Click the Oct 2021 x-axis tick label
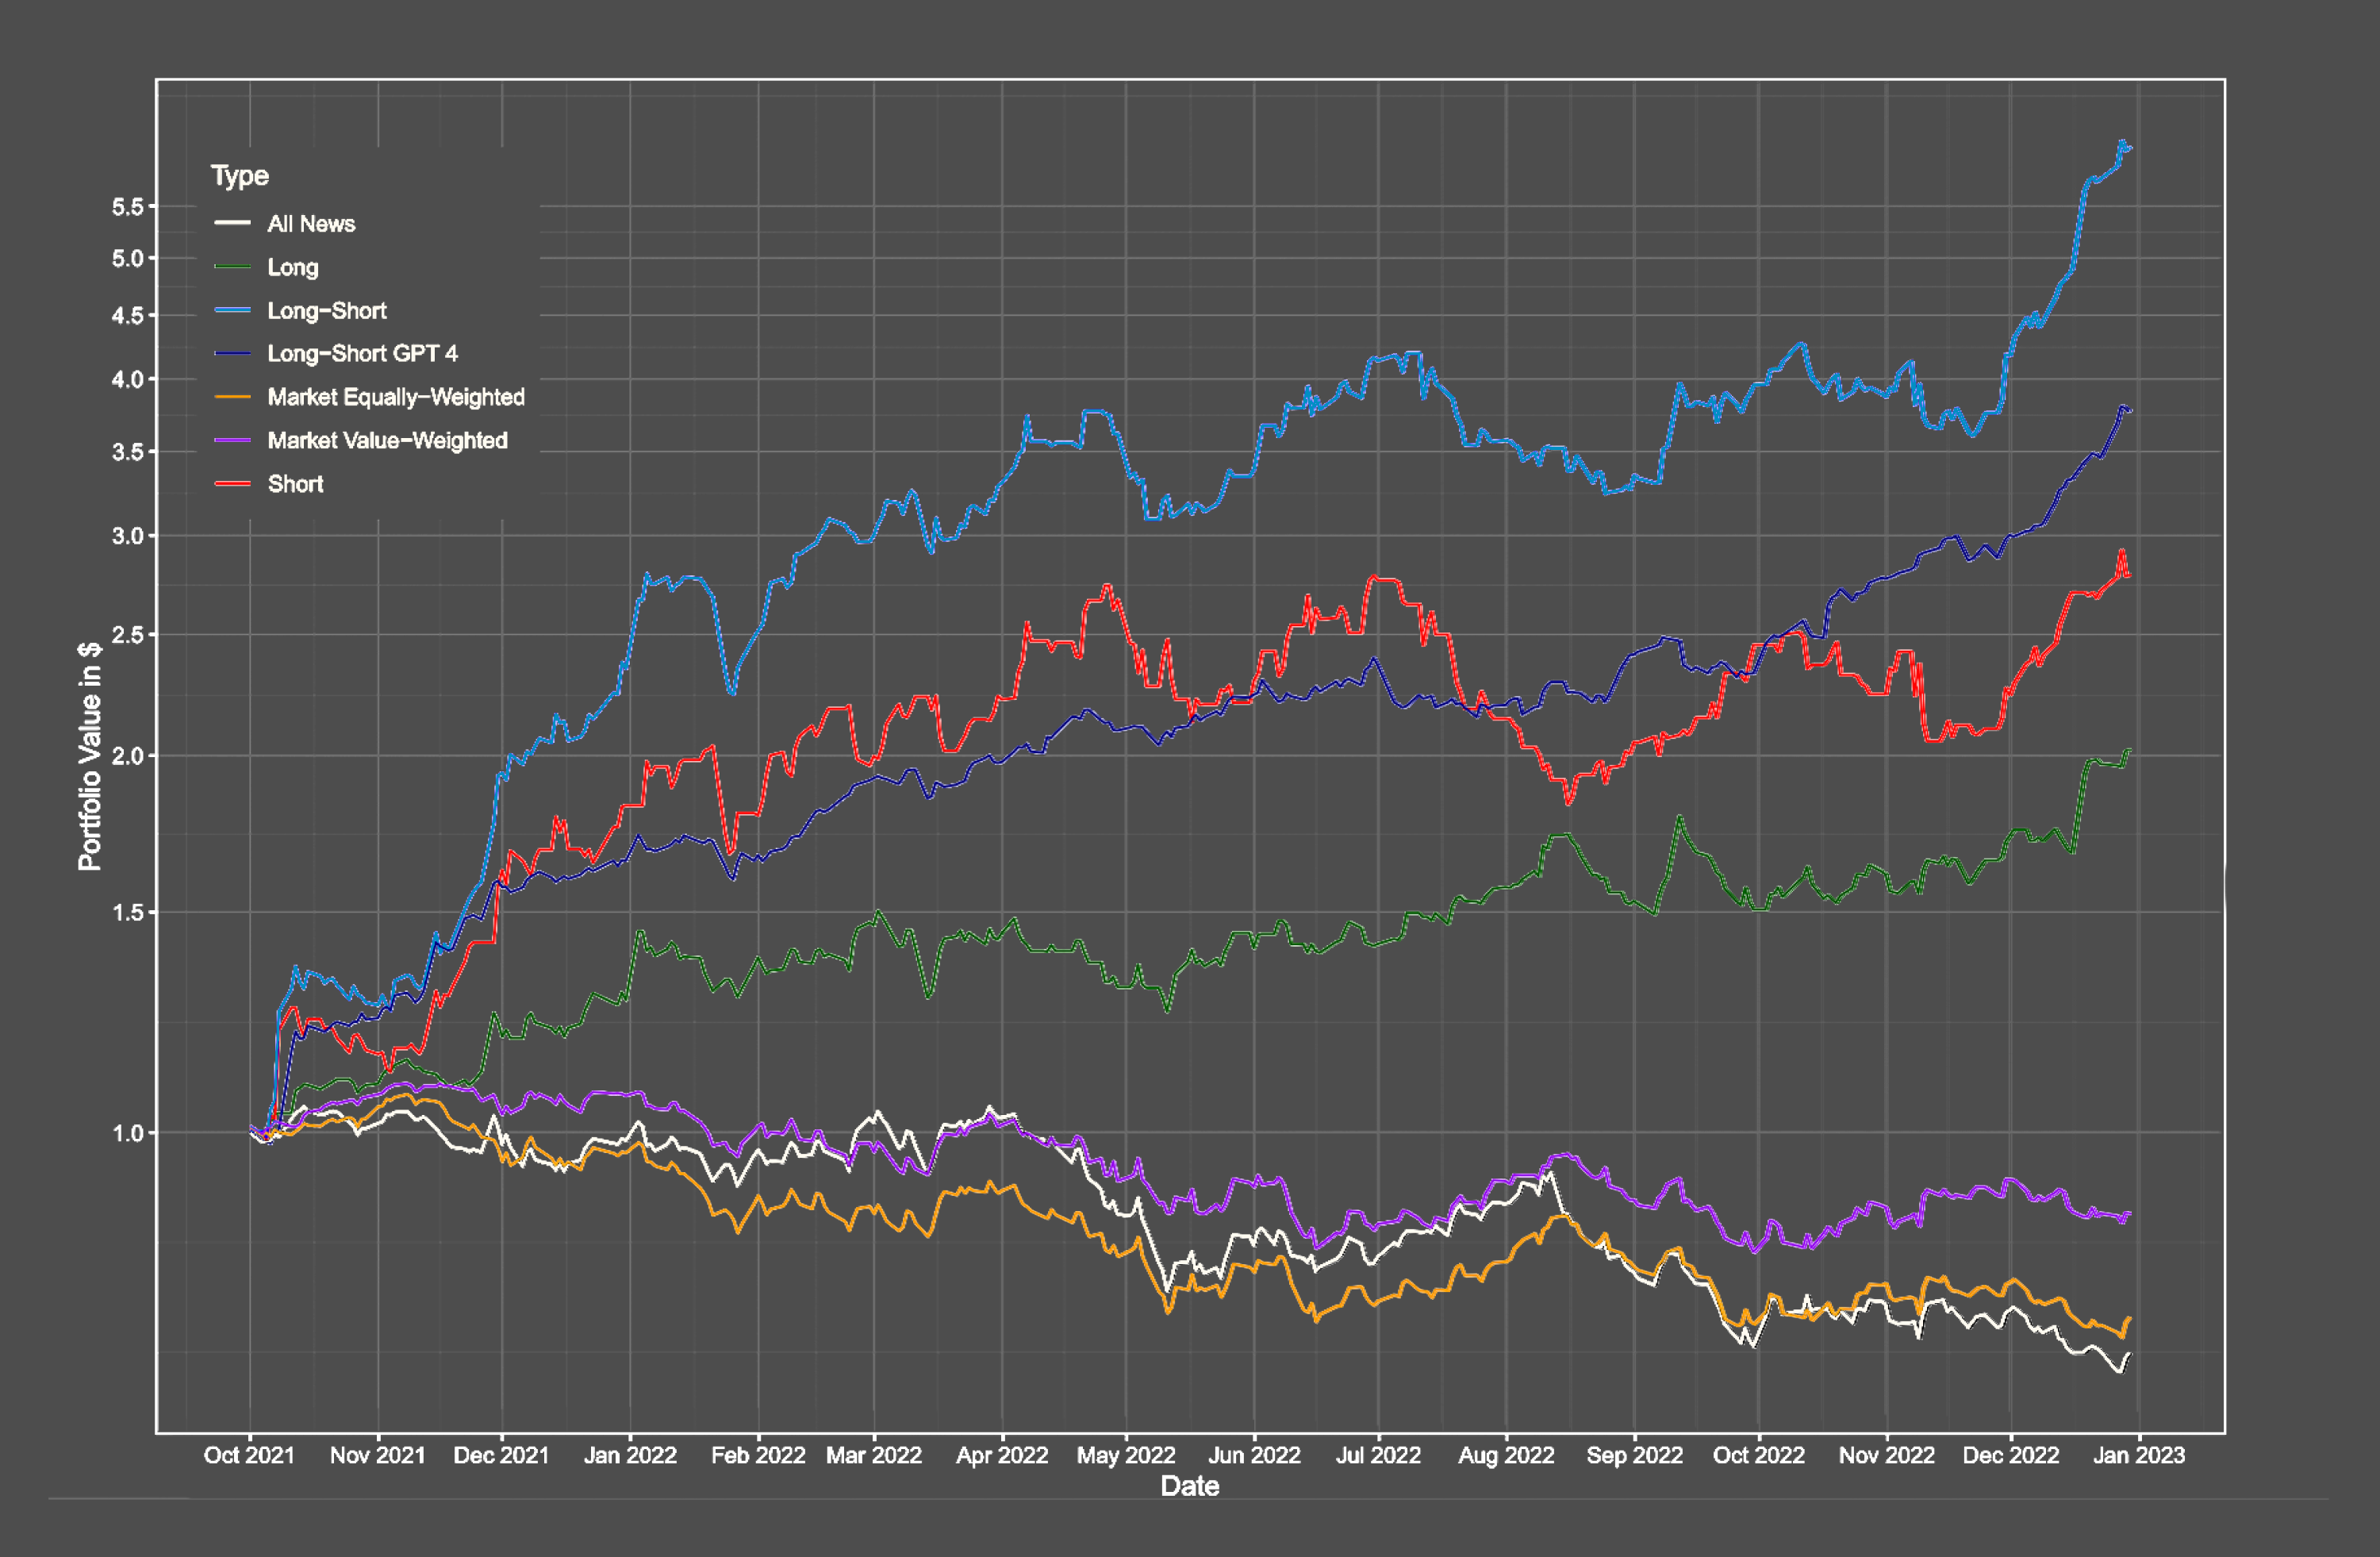 tap(249, 1455)
